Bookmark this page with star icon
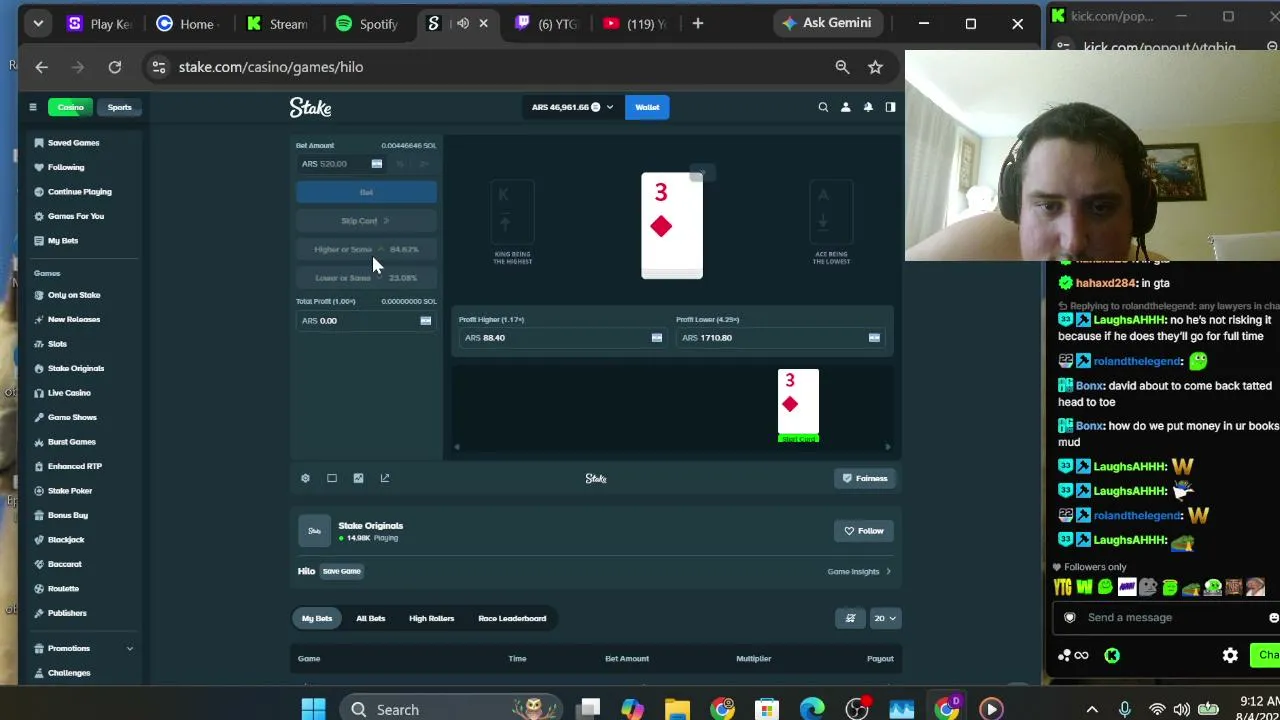The width and height of the screenshot is (1280, 720). 875,67
